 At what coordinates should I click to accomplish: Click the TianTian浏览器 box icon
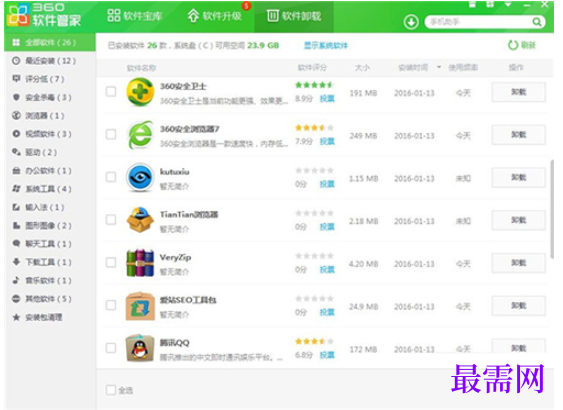coord(140,220)
